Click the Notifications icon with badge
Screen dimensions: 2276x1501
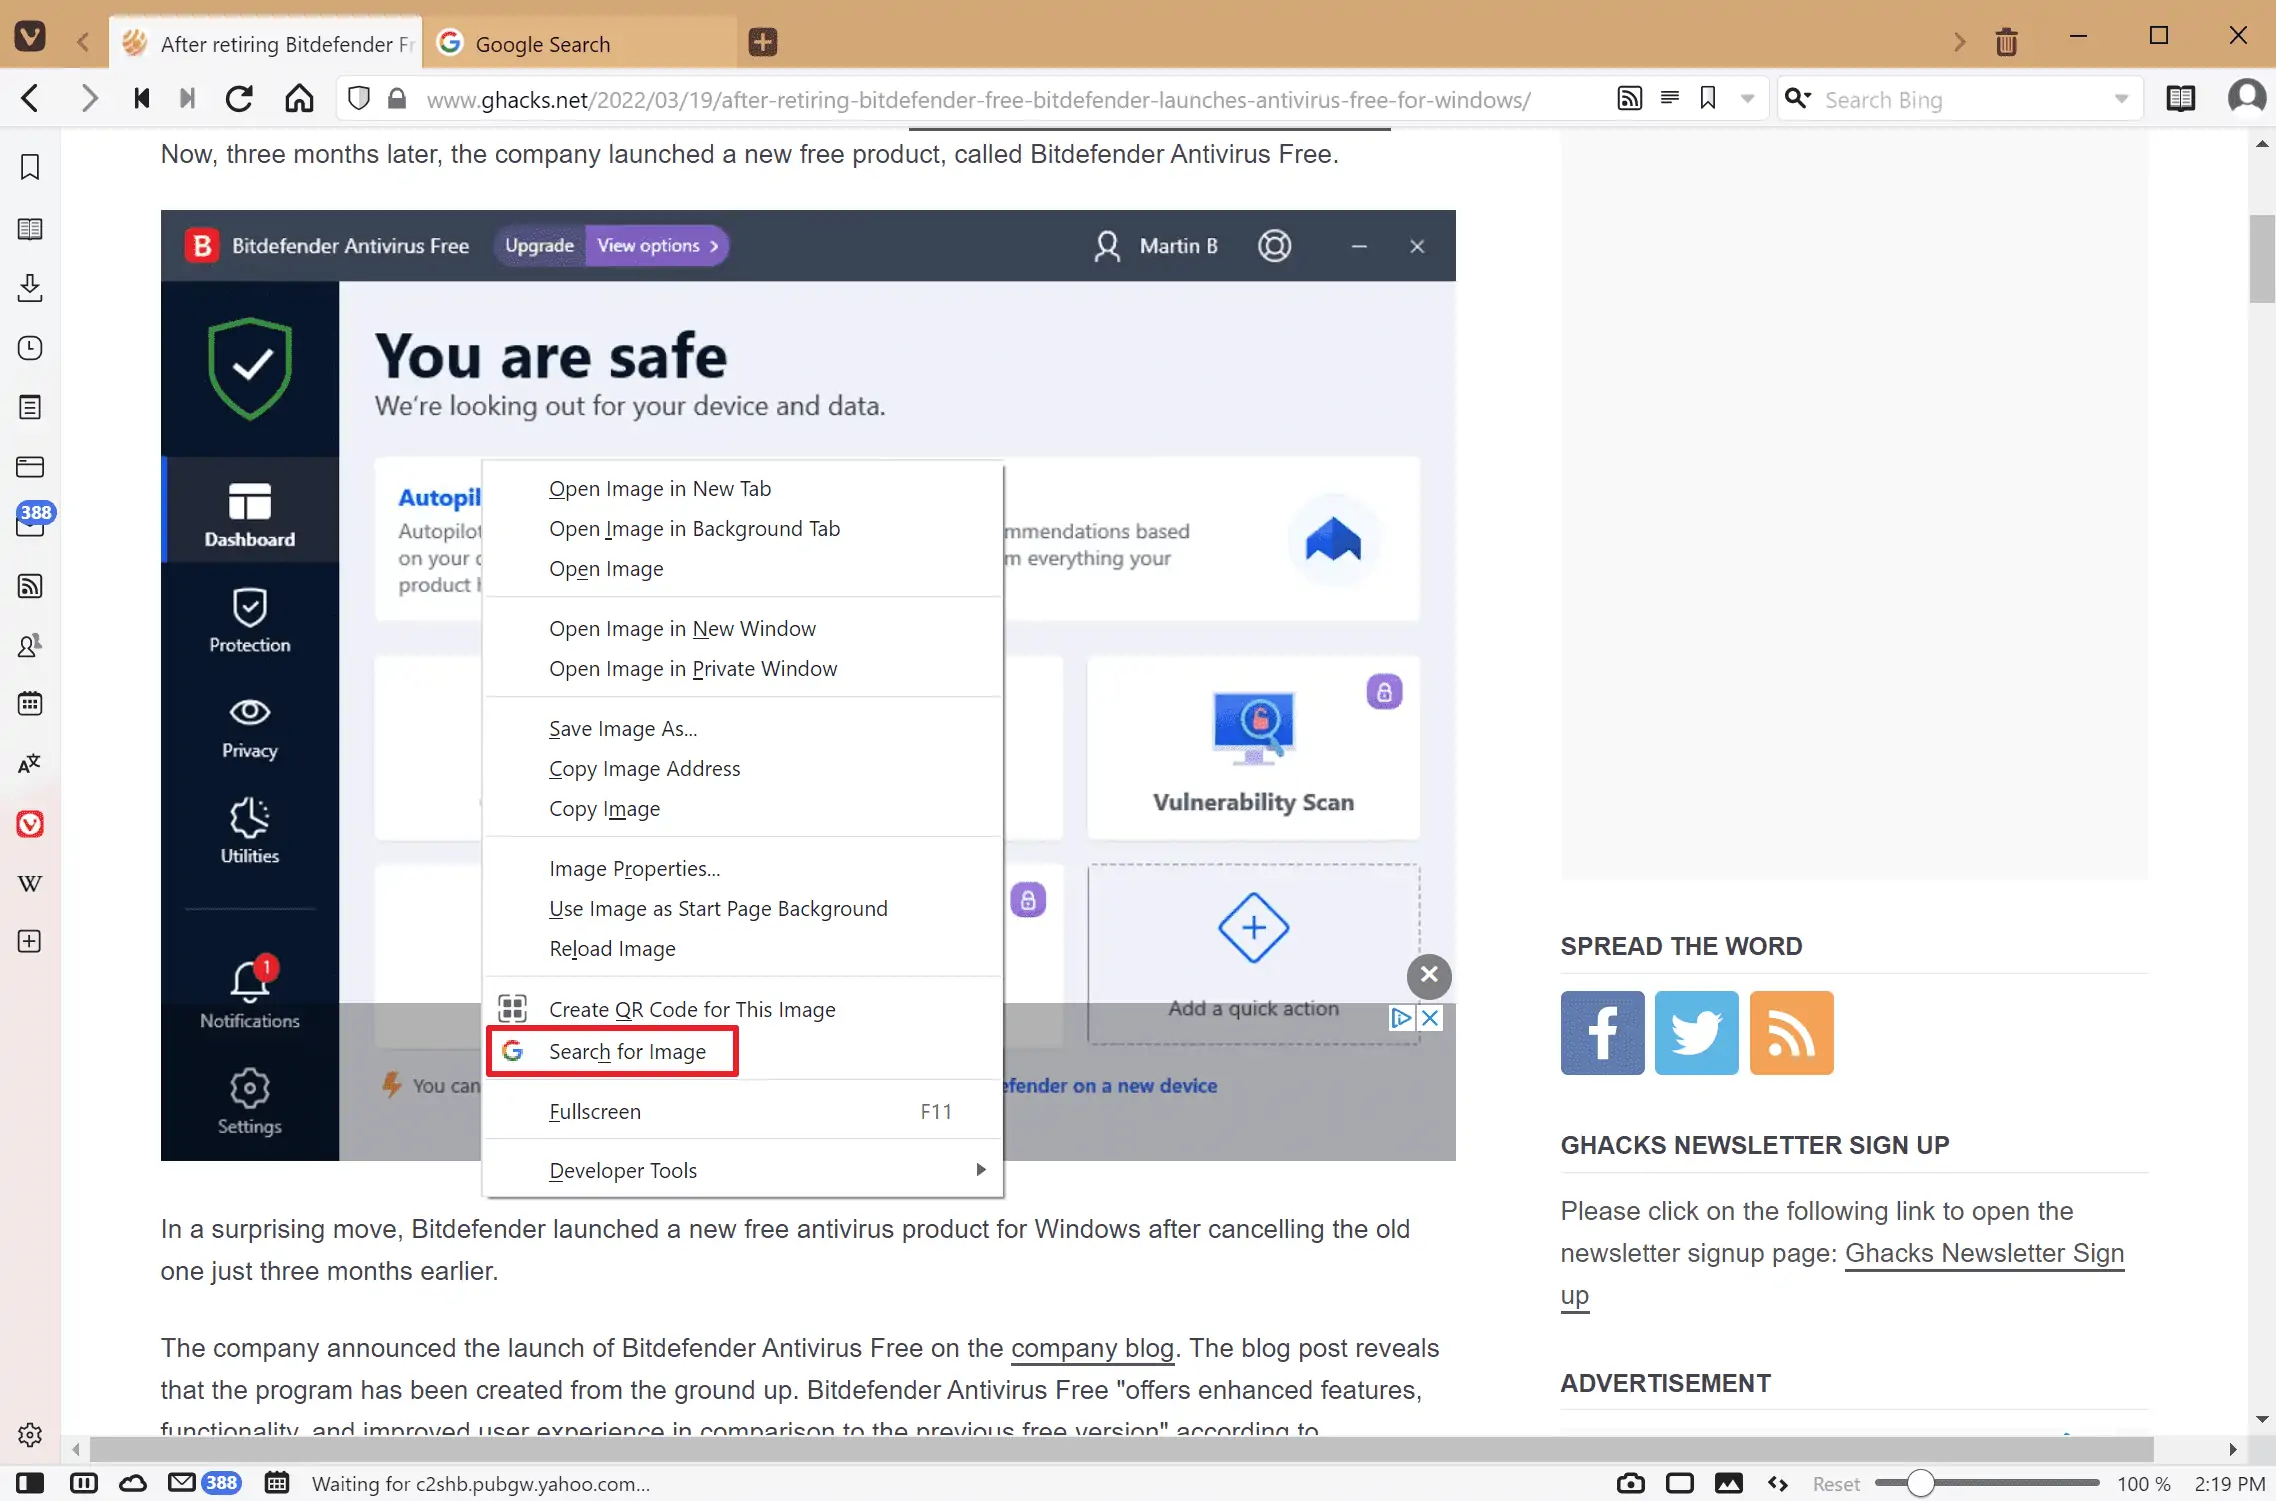pos(248,978)
